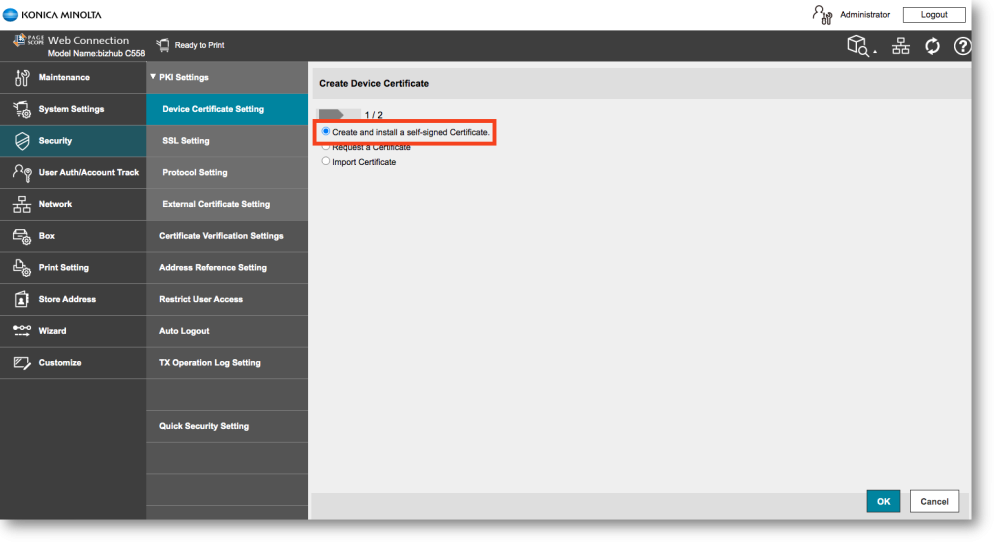
Task: Go to the Security section
Action: pos(73,141)
